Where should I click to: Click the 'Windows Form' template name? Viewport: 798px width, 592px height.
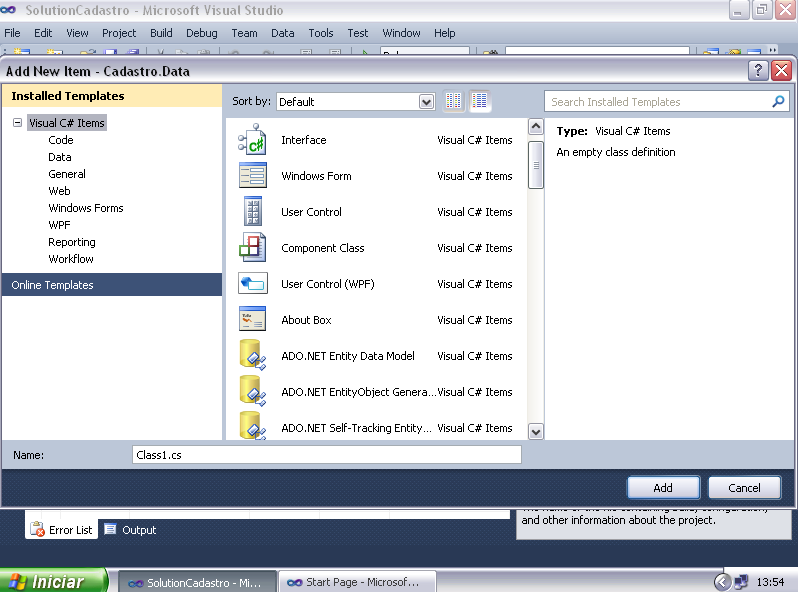click(316, 176)
